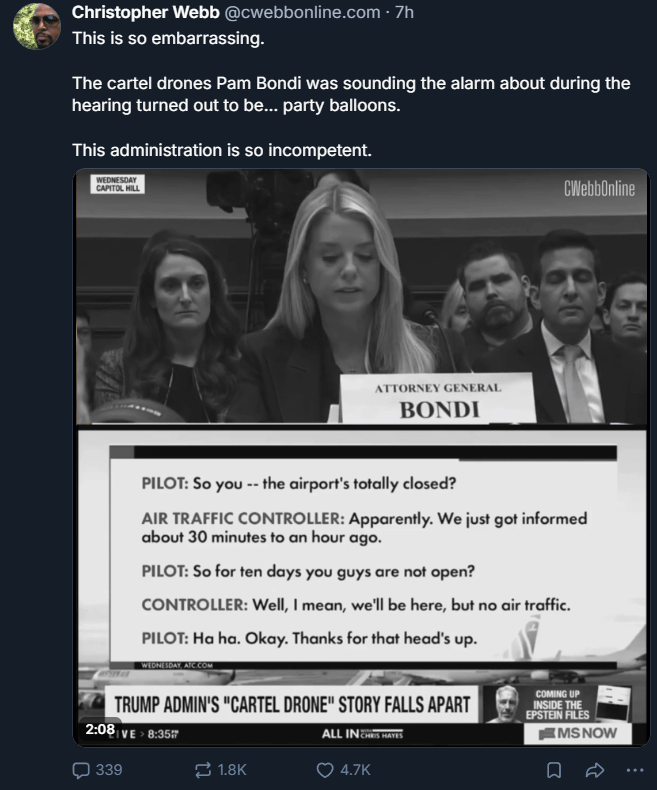657x790 pixels.
Task: Click the 2:08 video duration badge
Action: pos(100,729)
